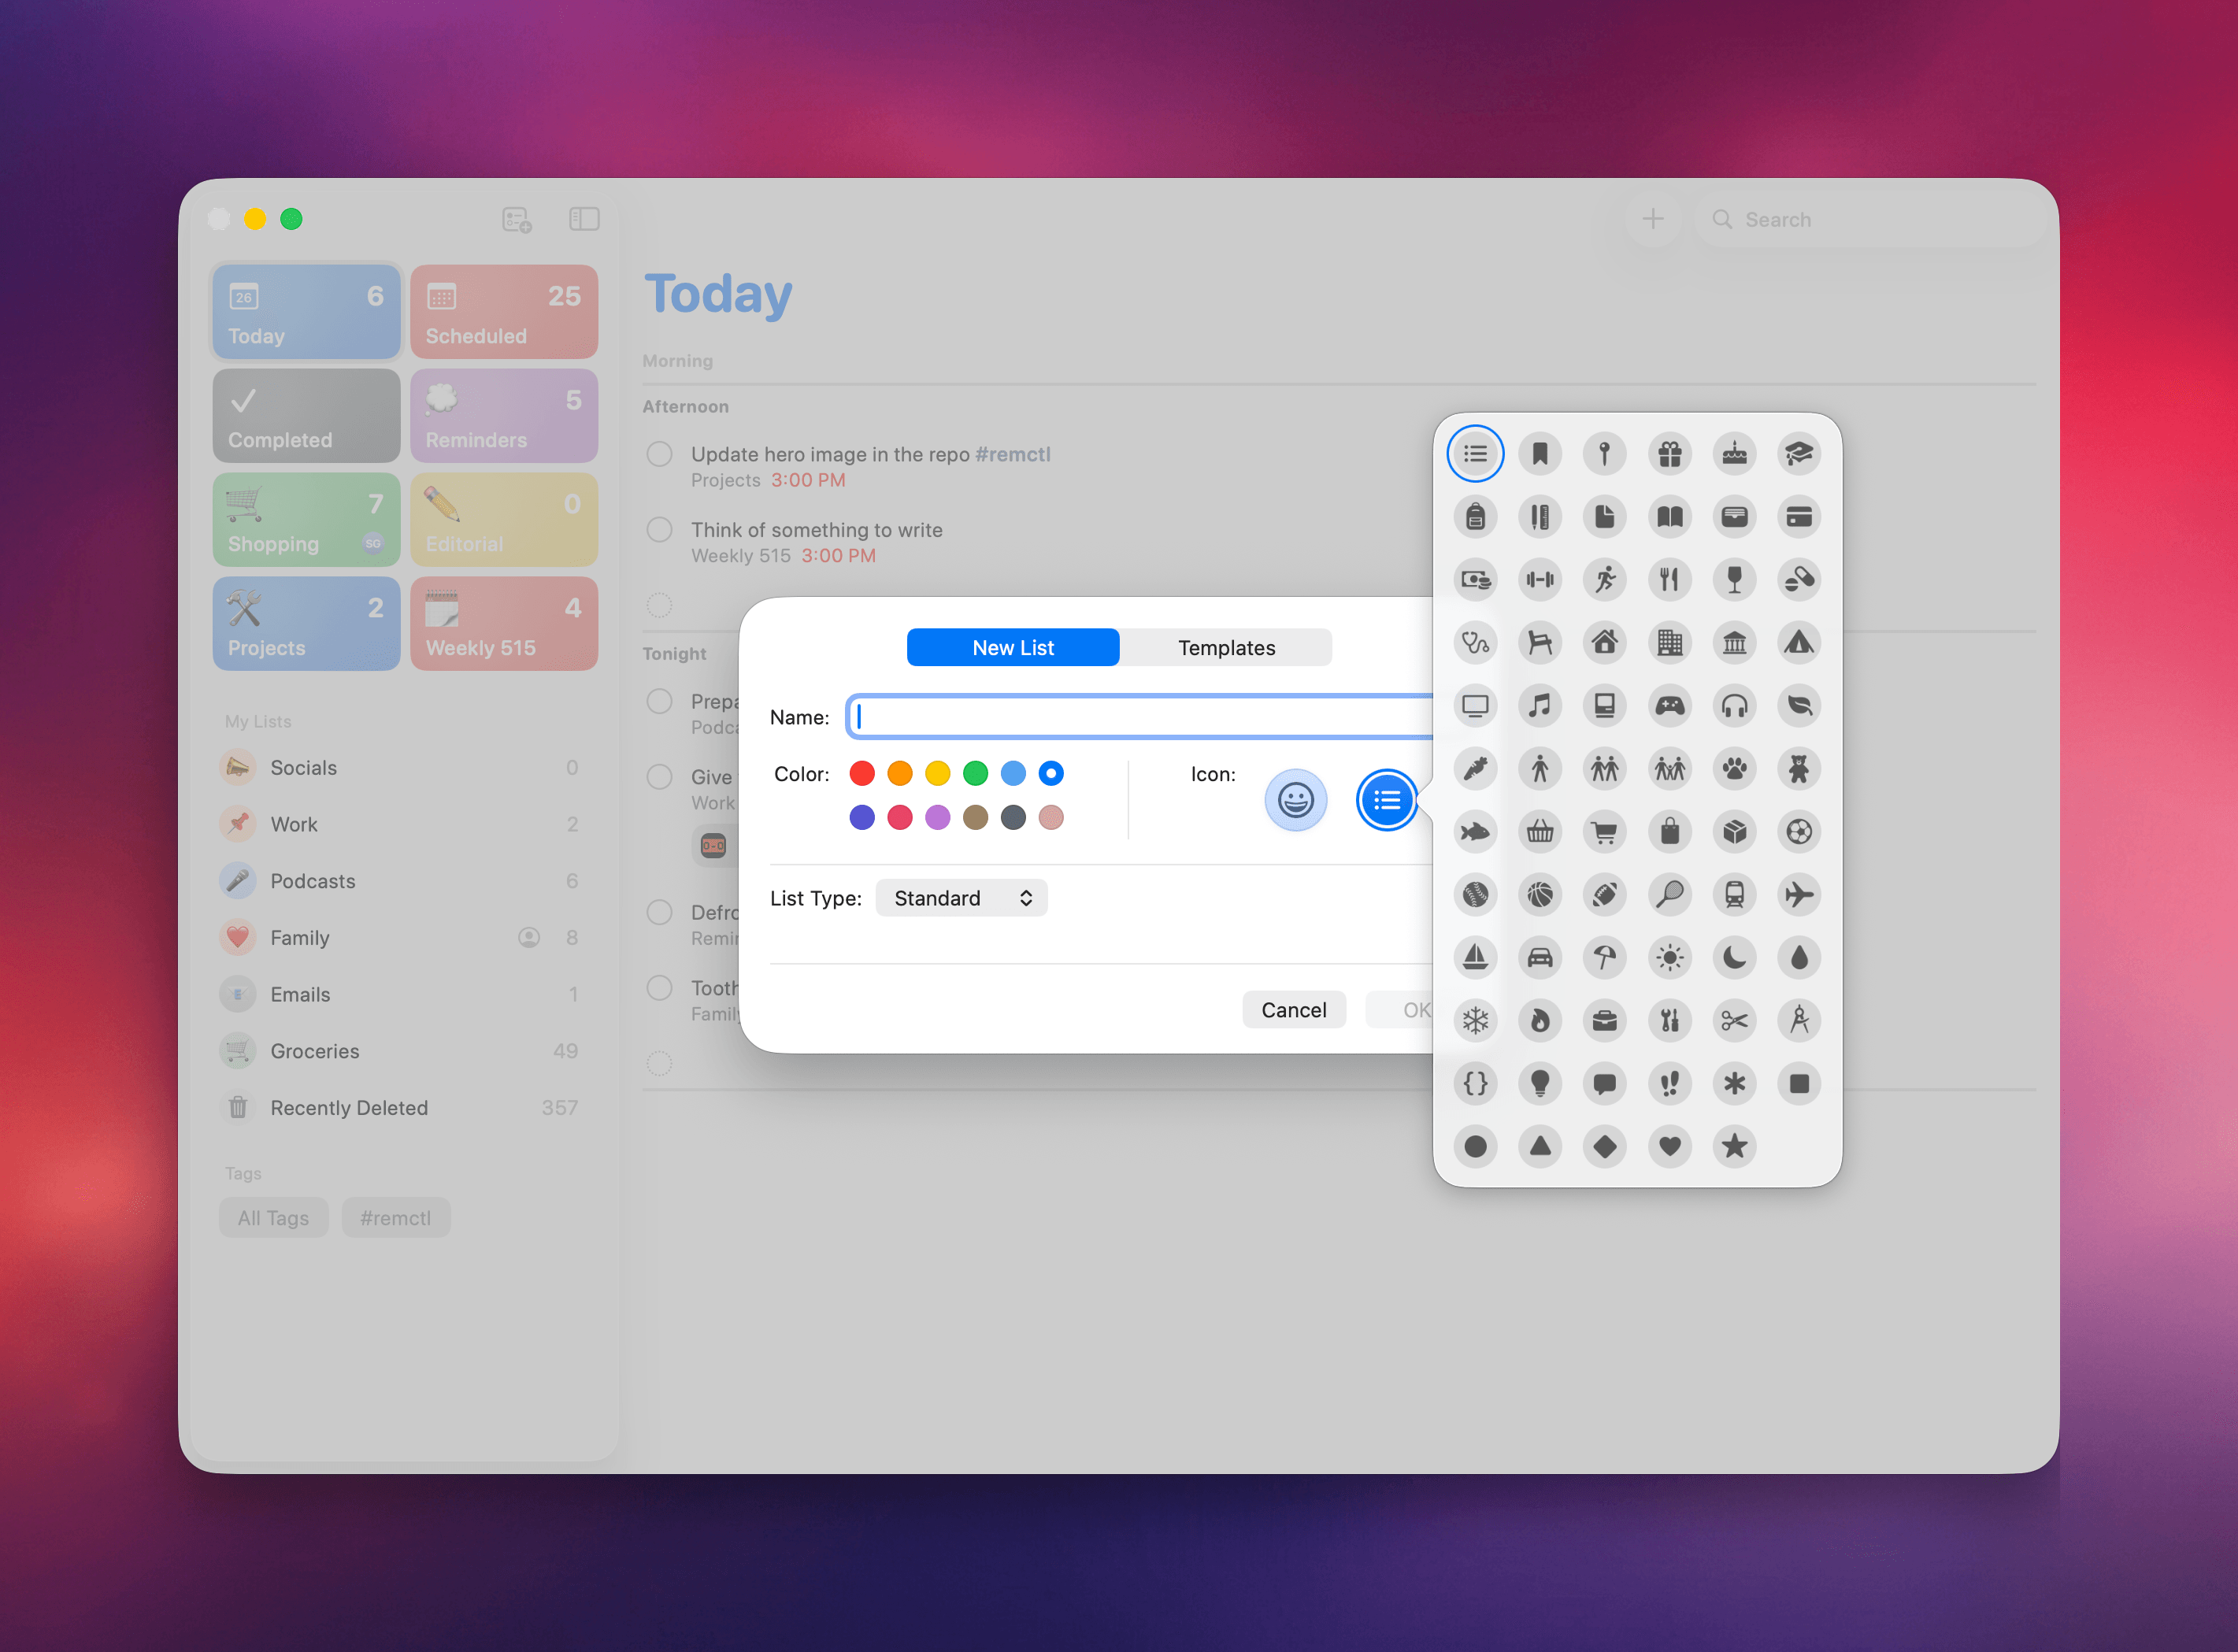
Task: Choose the tent icon
Action: (x=1799, y=643)
